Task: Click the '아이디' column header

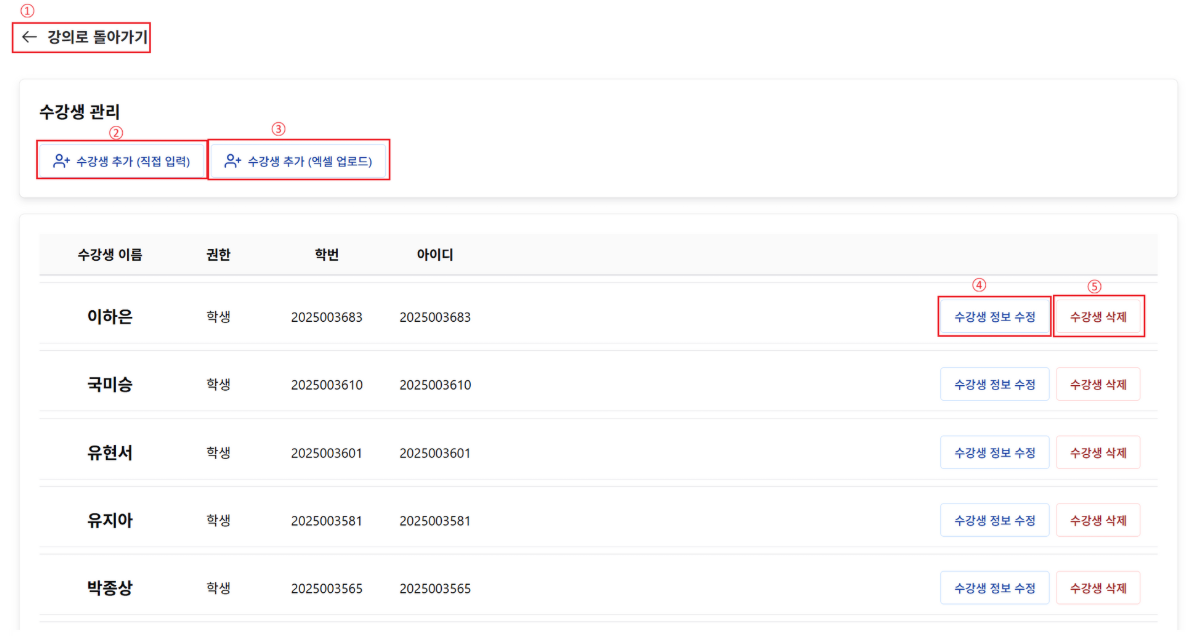Action: tap(435, 255)
